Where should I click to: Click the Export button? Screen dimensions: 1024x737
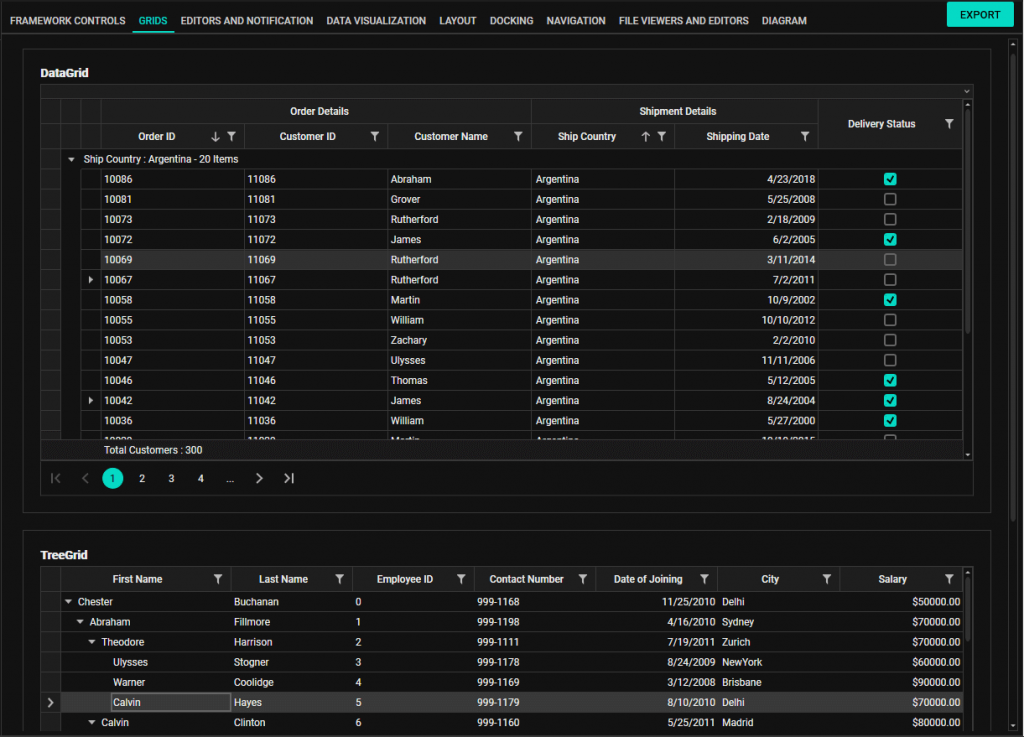(979, 14)
